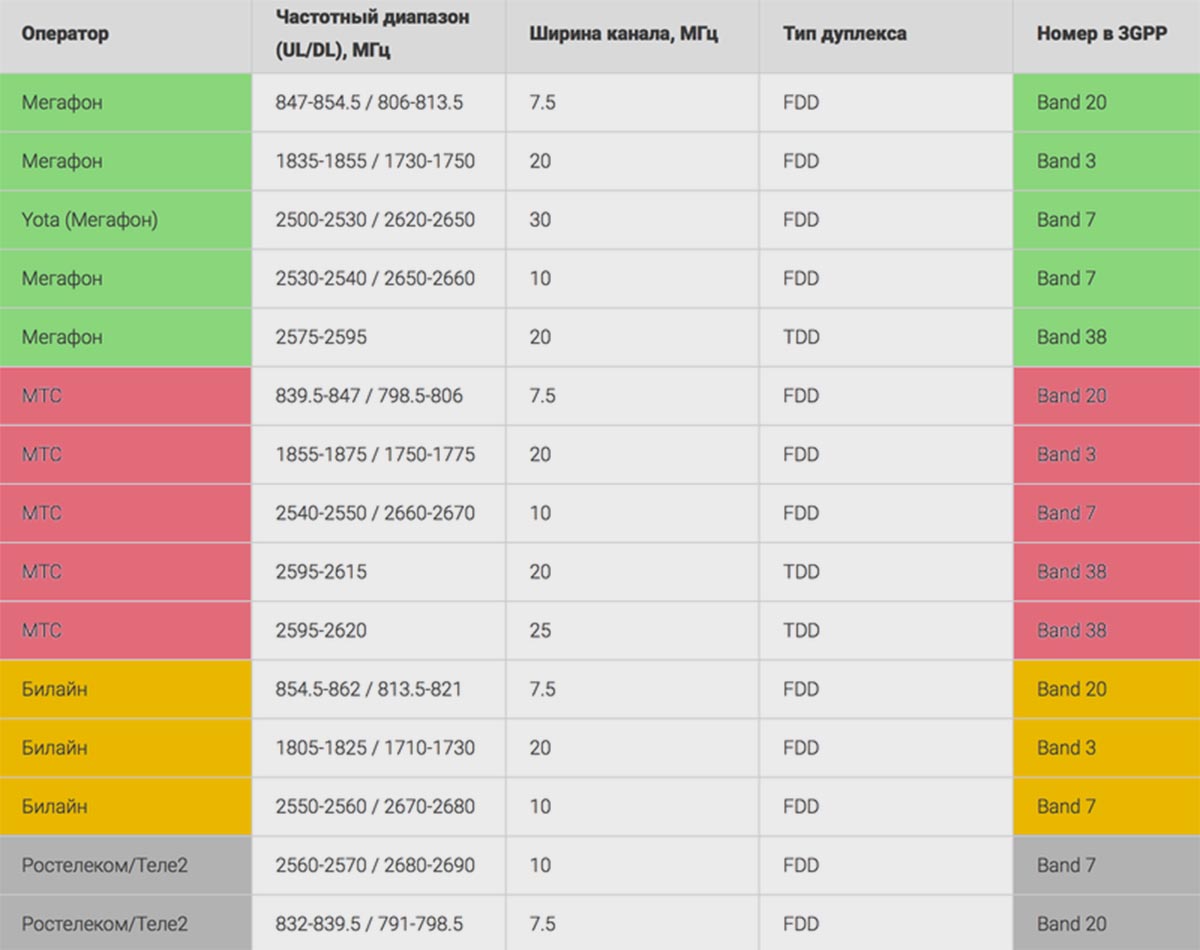Select the 854.5-862 / 813.5-821 frequency cell

pos(369,689)
